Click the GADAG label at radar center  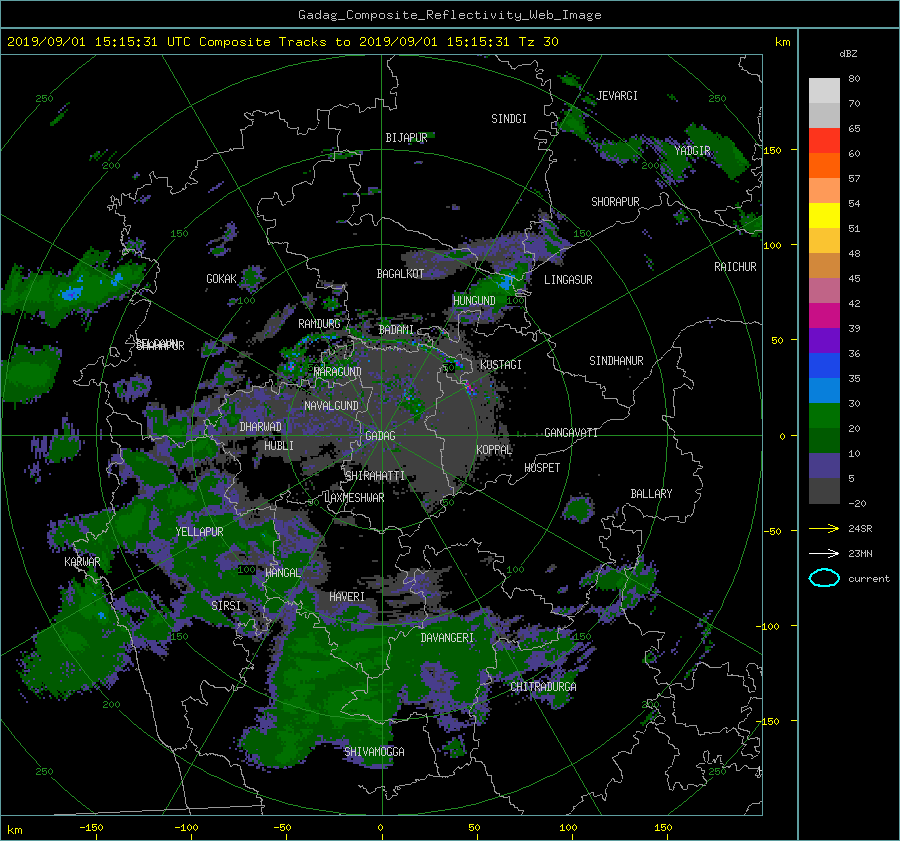(x=381, y=436)
